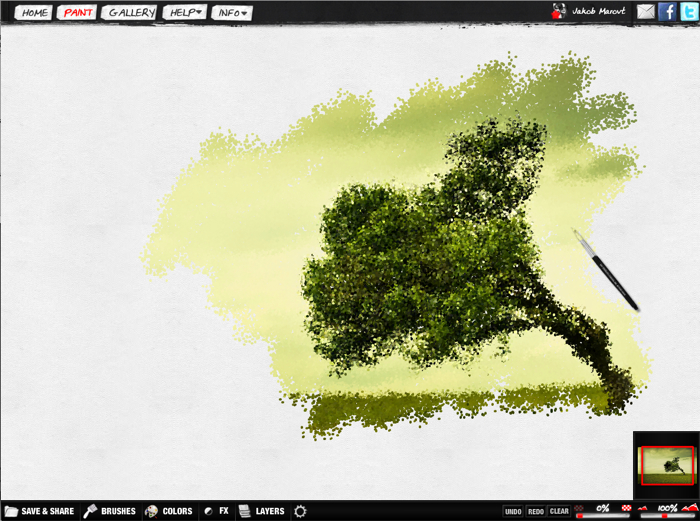The image size is (700, 521).
Task: Share via the Twitter icon
Action: coord(688,12)
